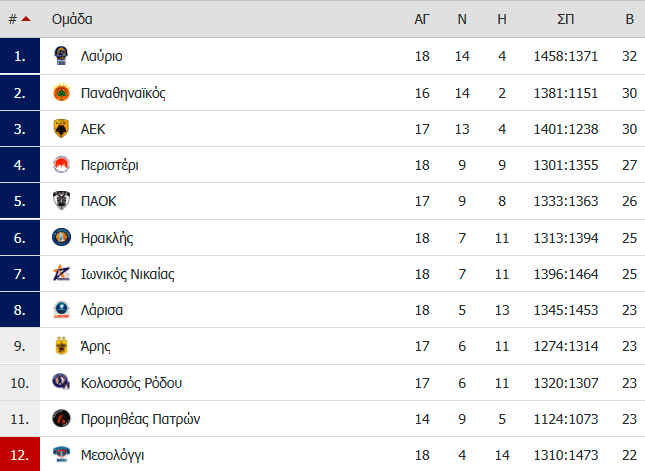Sort standings by Ν wins column
645x471 pixels.
tap(462, 19)
